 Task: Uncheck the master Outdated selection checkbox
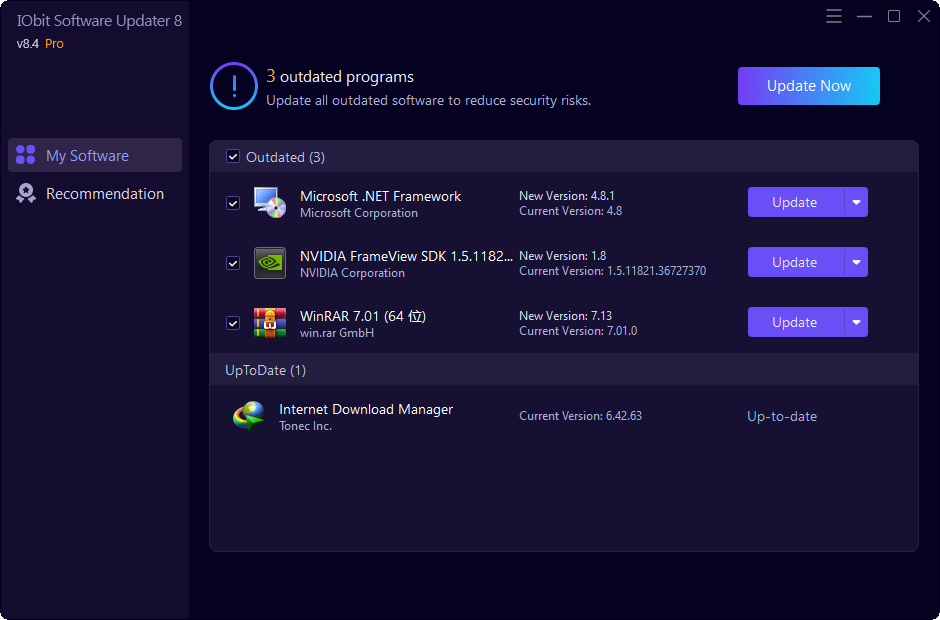click(x=233, y=157)
